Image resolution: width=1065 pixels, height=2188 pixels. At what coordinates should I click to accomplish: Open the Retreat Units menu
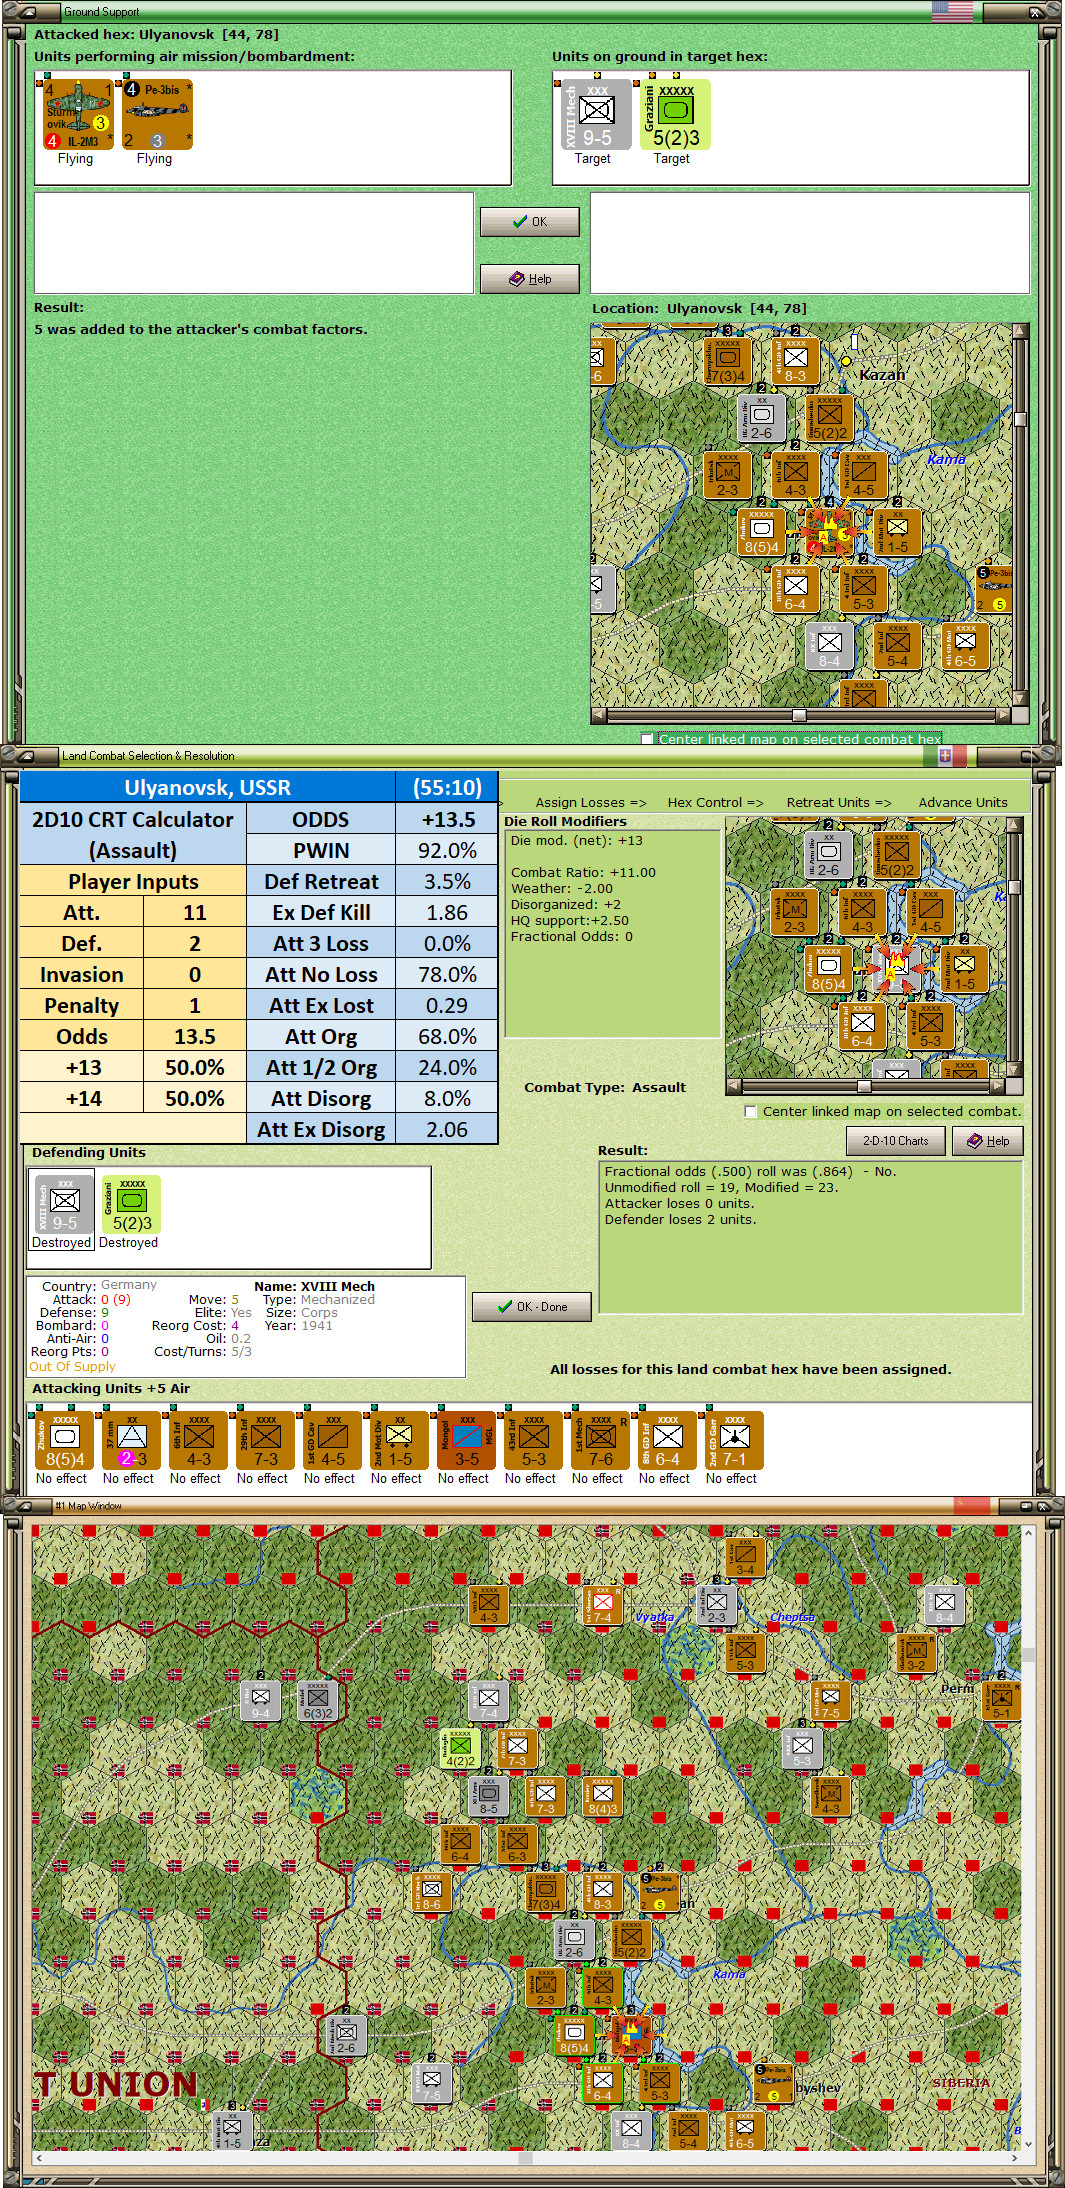click(x=838, y=802)
